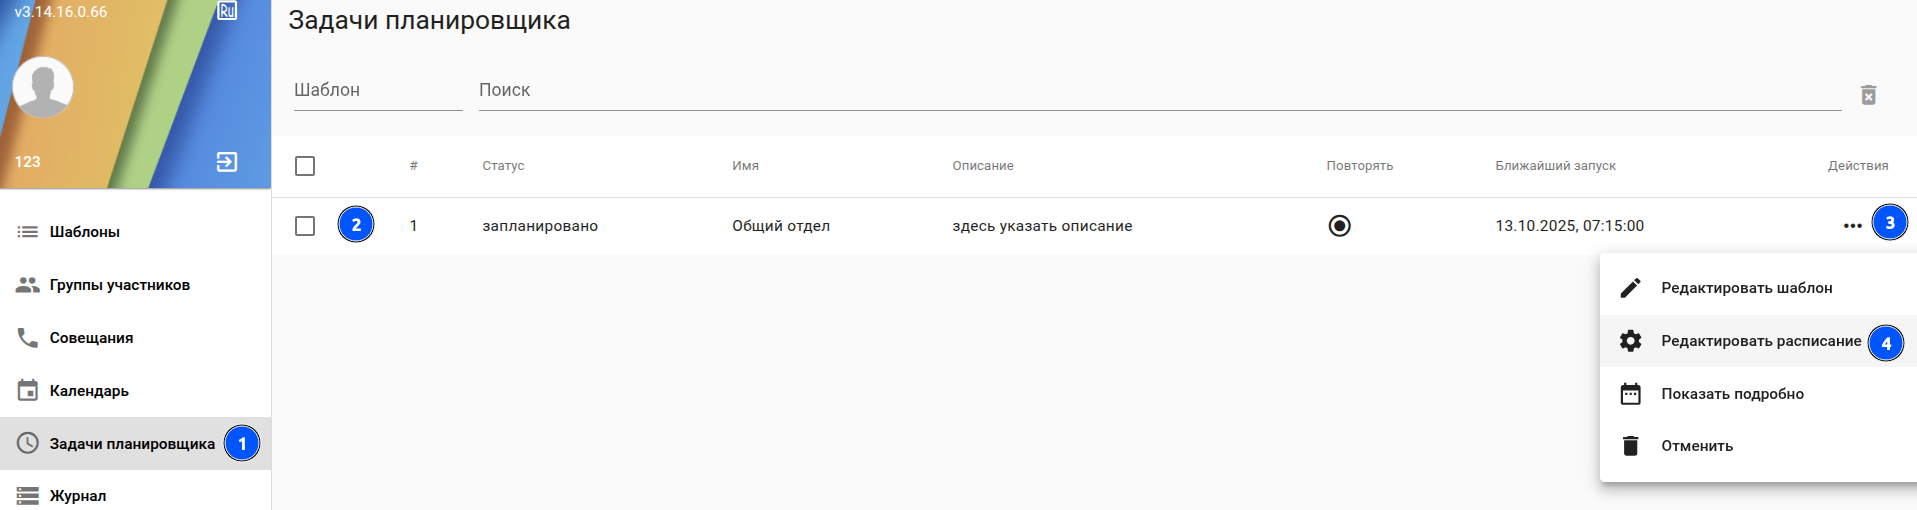Viewport: 1917px width, 510px height.
Task: Choose Показать подробно from context menu
Action: point(1732,394)
